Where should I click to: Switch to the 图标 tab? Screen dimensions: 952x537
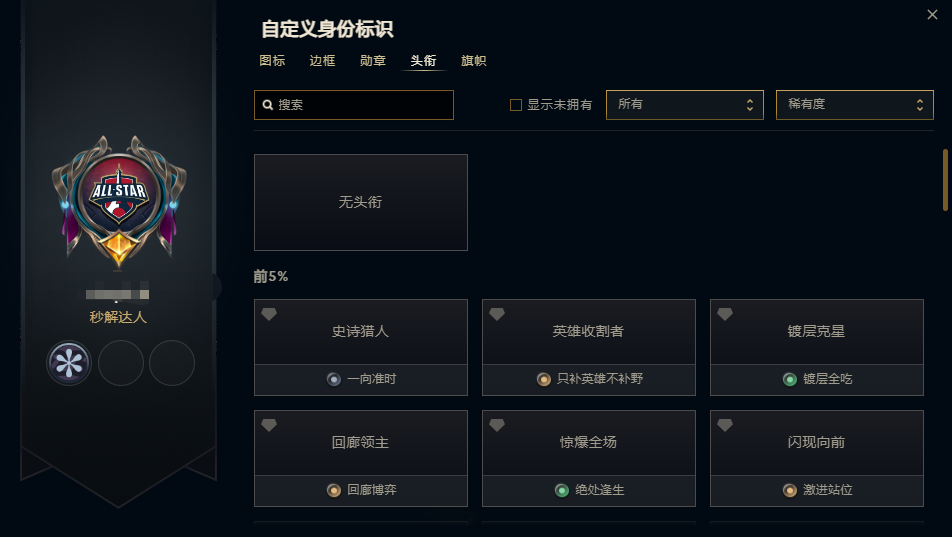click(272, 61)
